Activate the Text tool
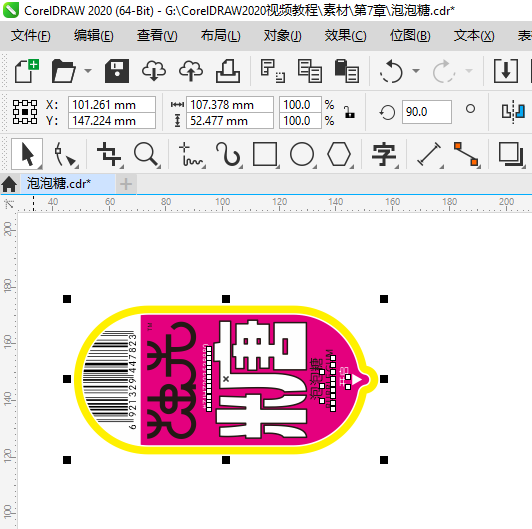 pyautogui.click(x=384, y=154)
